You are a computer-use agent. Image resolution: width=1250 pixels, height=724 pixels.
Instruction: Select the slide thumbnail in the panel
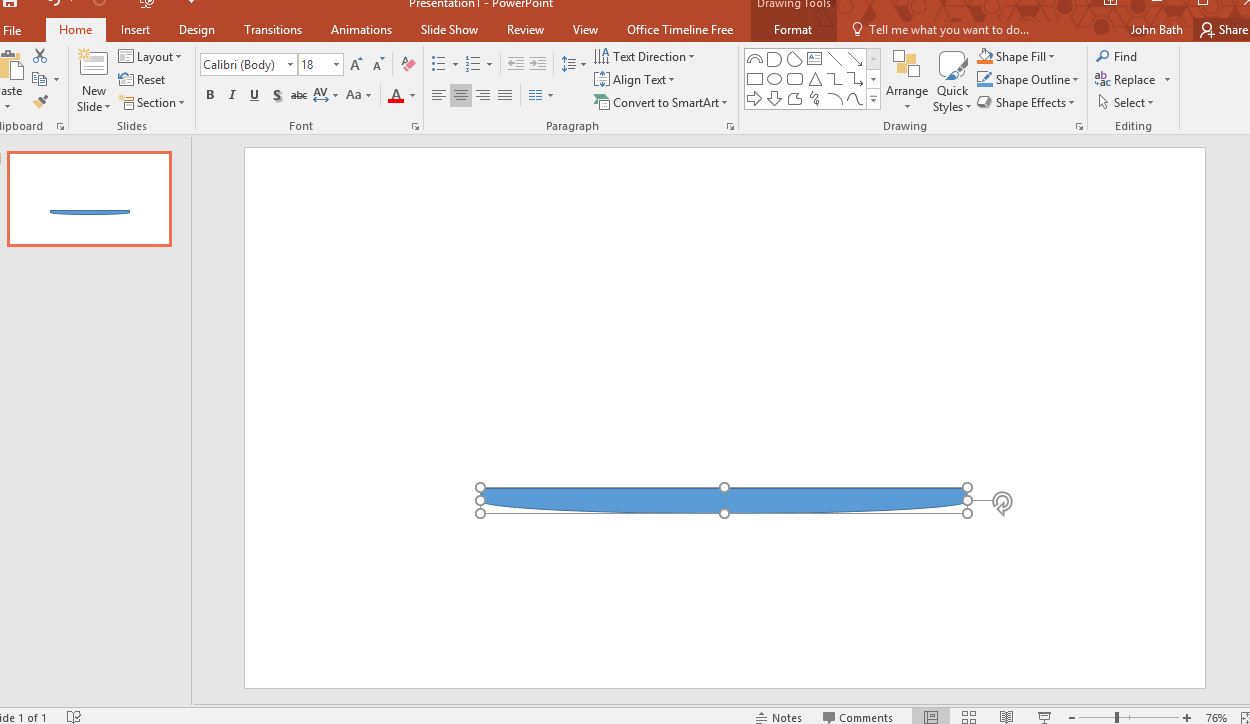click(x=89, y=198)
